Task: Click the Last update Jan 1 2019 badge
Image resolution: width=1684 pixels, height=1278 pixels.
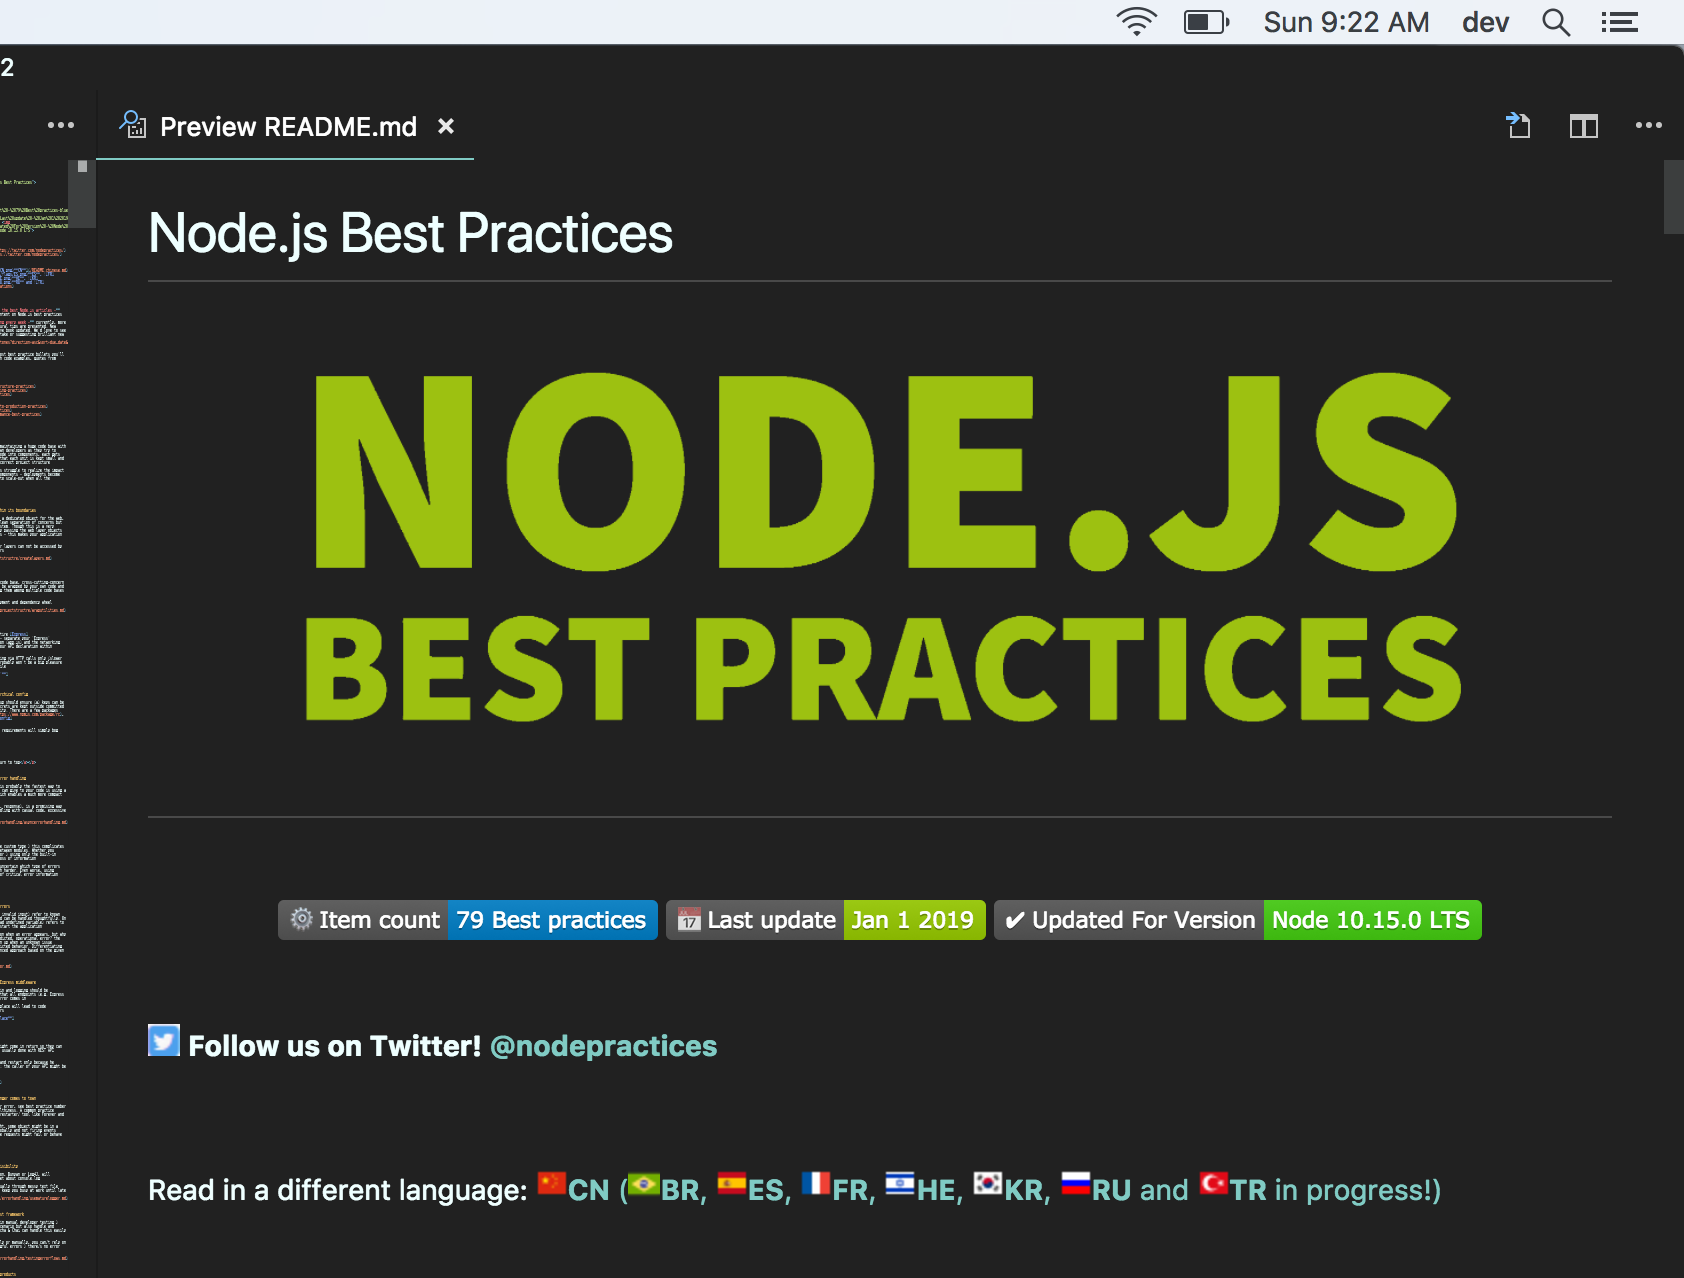Action: pos(826,920)
